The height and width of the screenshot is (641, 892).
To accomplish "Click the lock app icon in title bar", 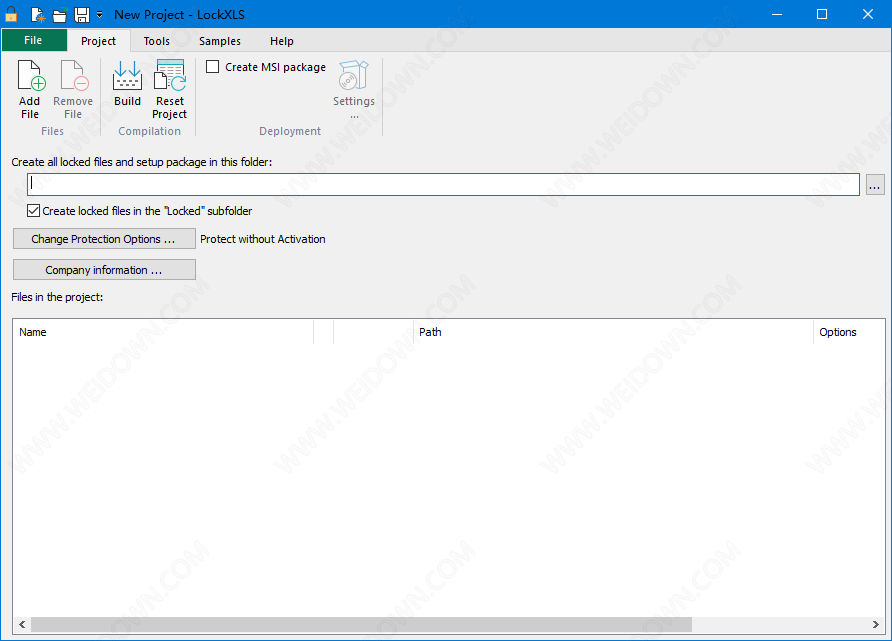I will (11, 14).
